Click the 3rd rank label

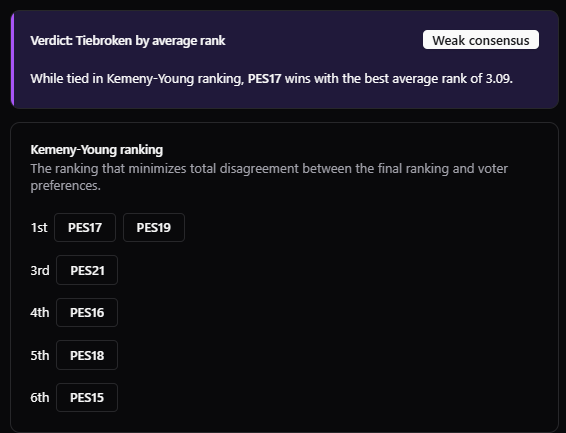(40, 270)
